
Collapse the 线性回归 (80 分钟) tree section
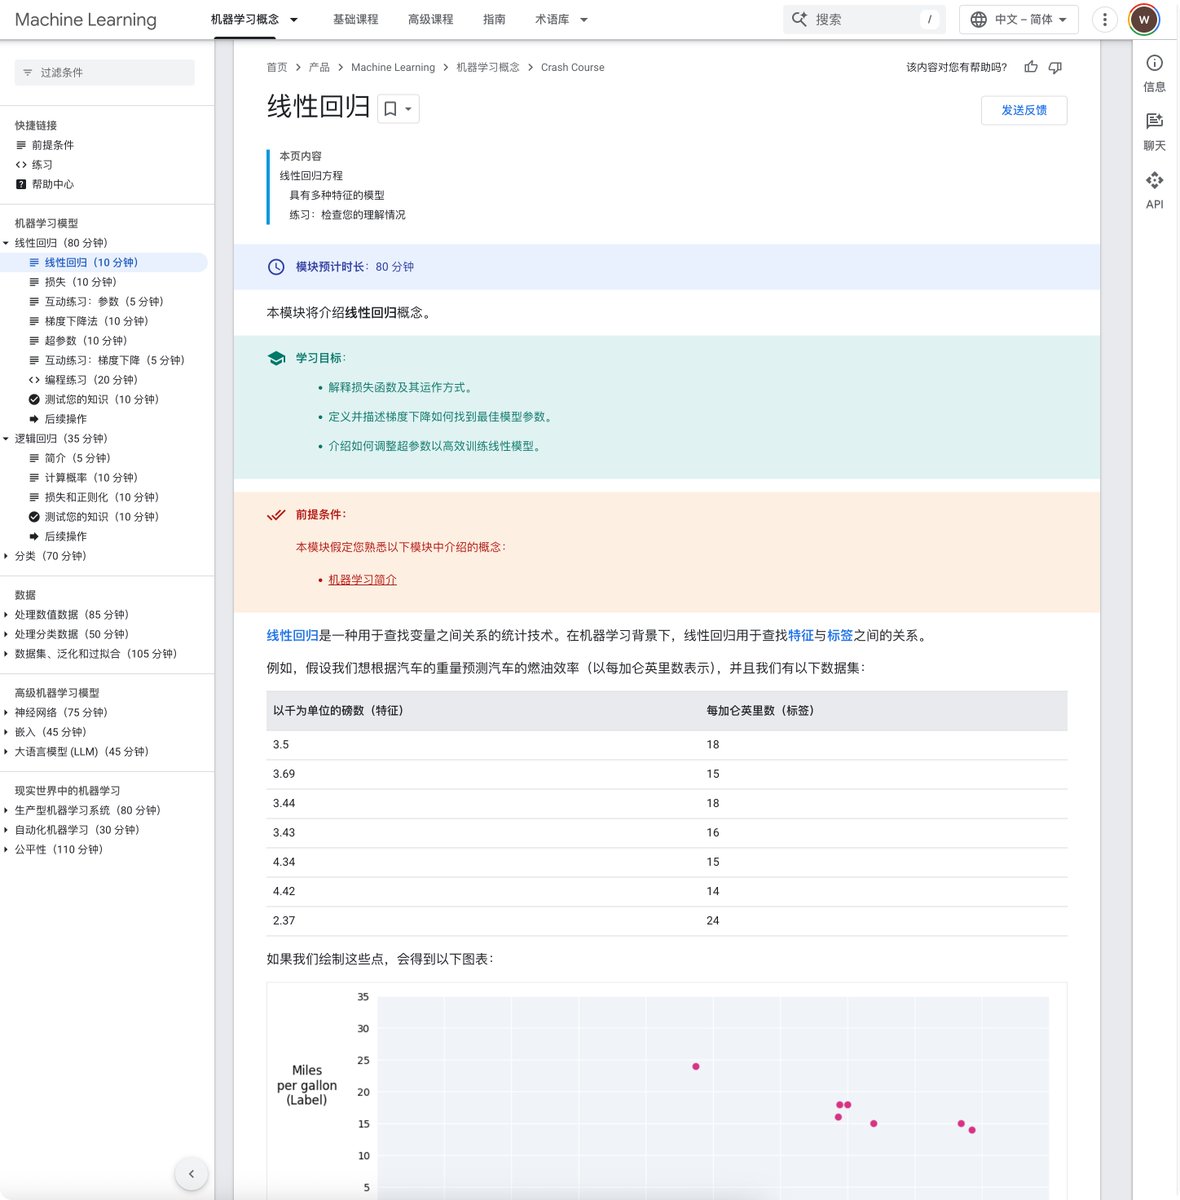(6, 243)
